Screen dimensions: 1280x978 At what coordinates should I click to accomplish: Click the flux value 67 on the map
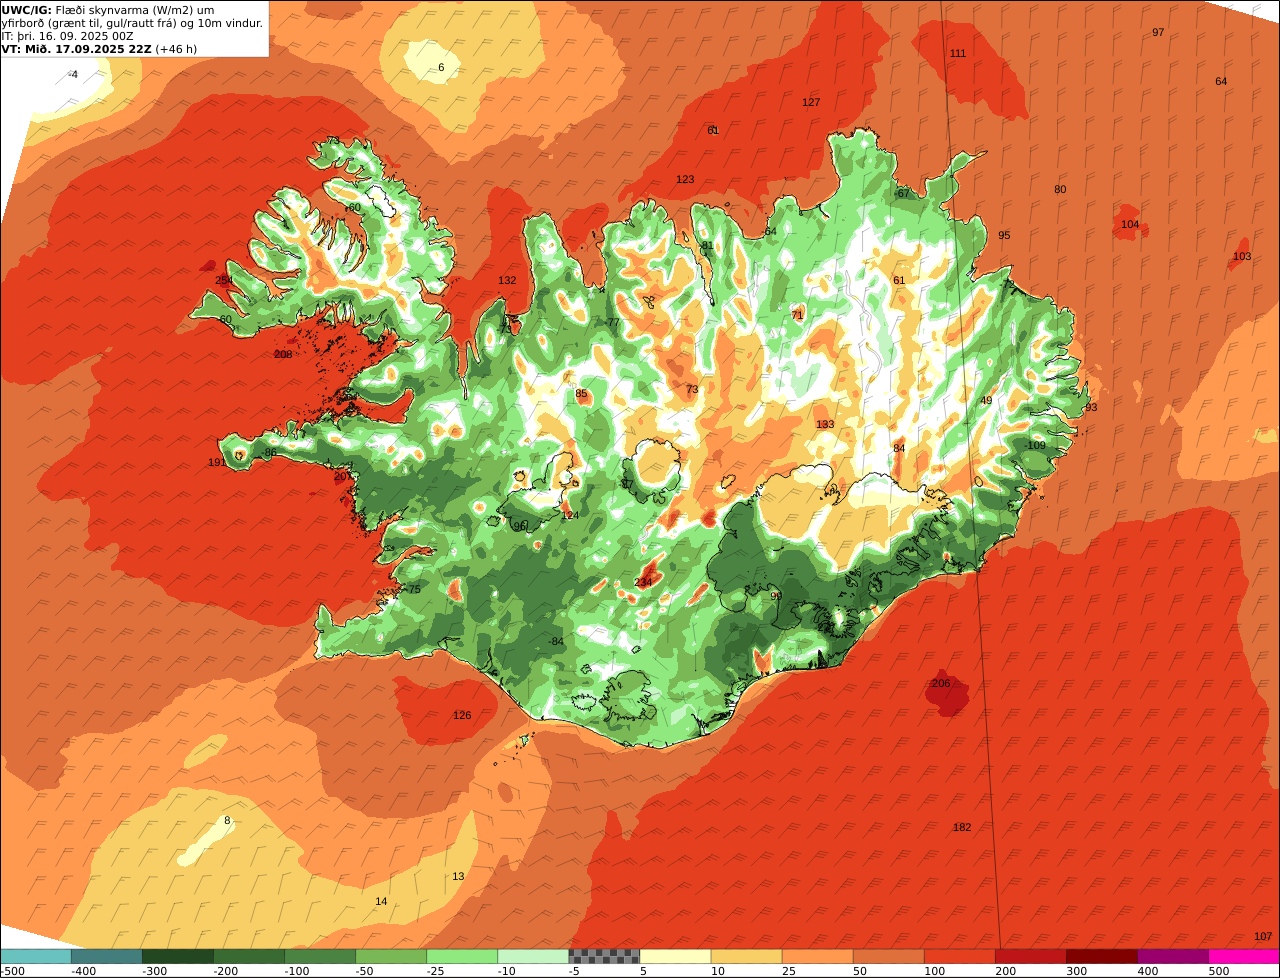(903, 193)
